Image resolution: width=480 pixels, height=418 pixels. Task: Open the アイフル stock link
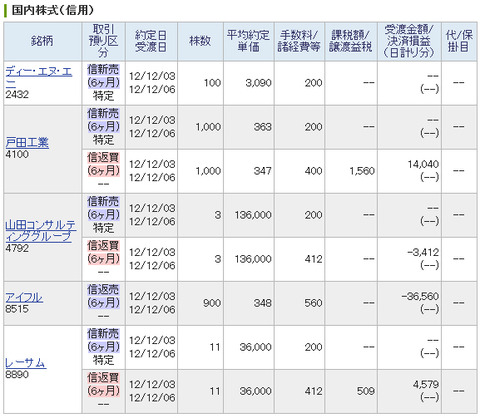click(24, 297)
